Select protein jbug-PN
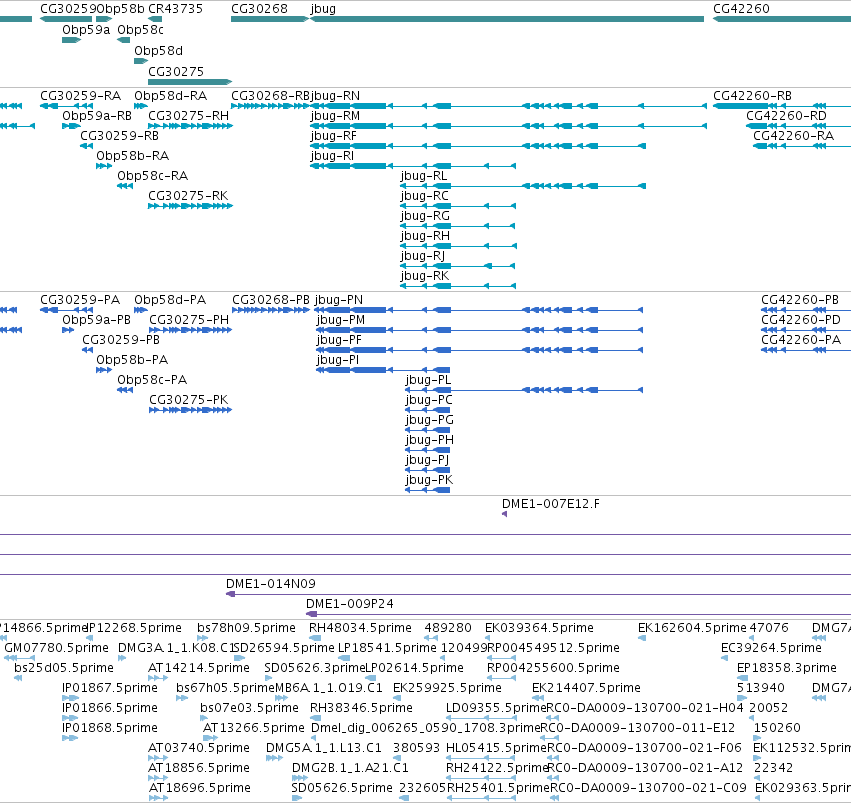Screen dimensions: 851x803 click(x=339, y=300)
